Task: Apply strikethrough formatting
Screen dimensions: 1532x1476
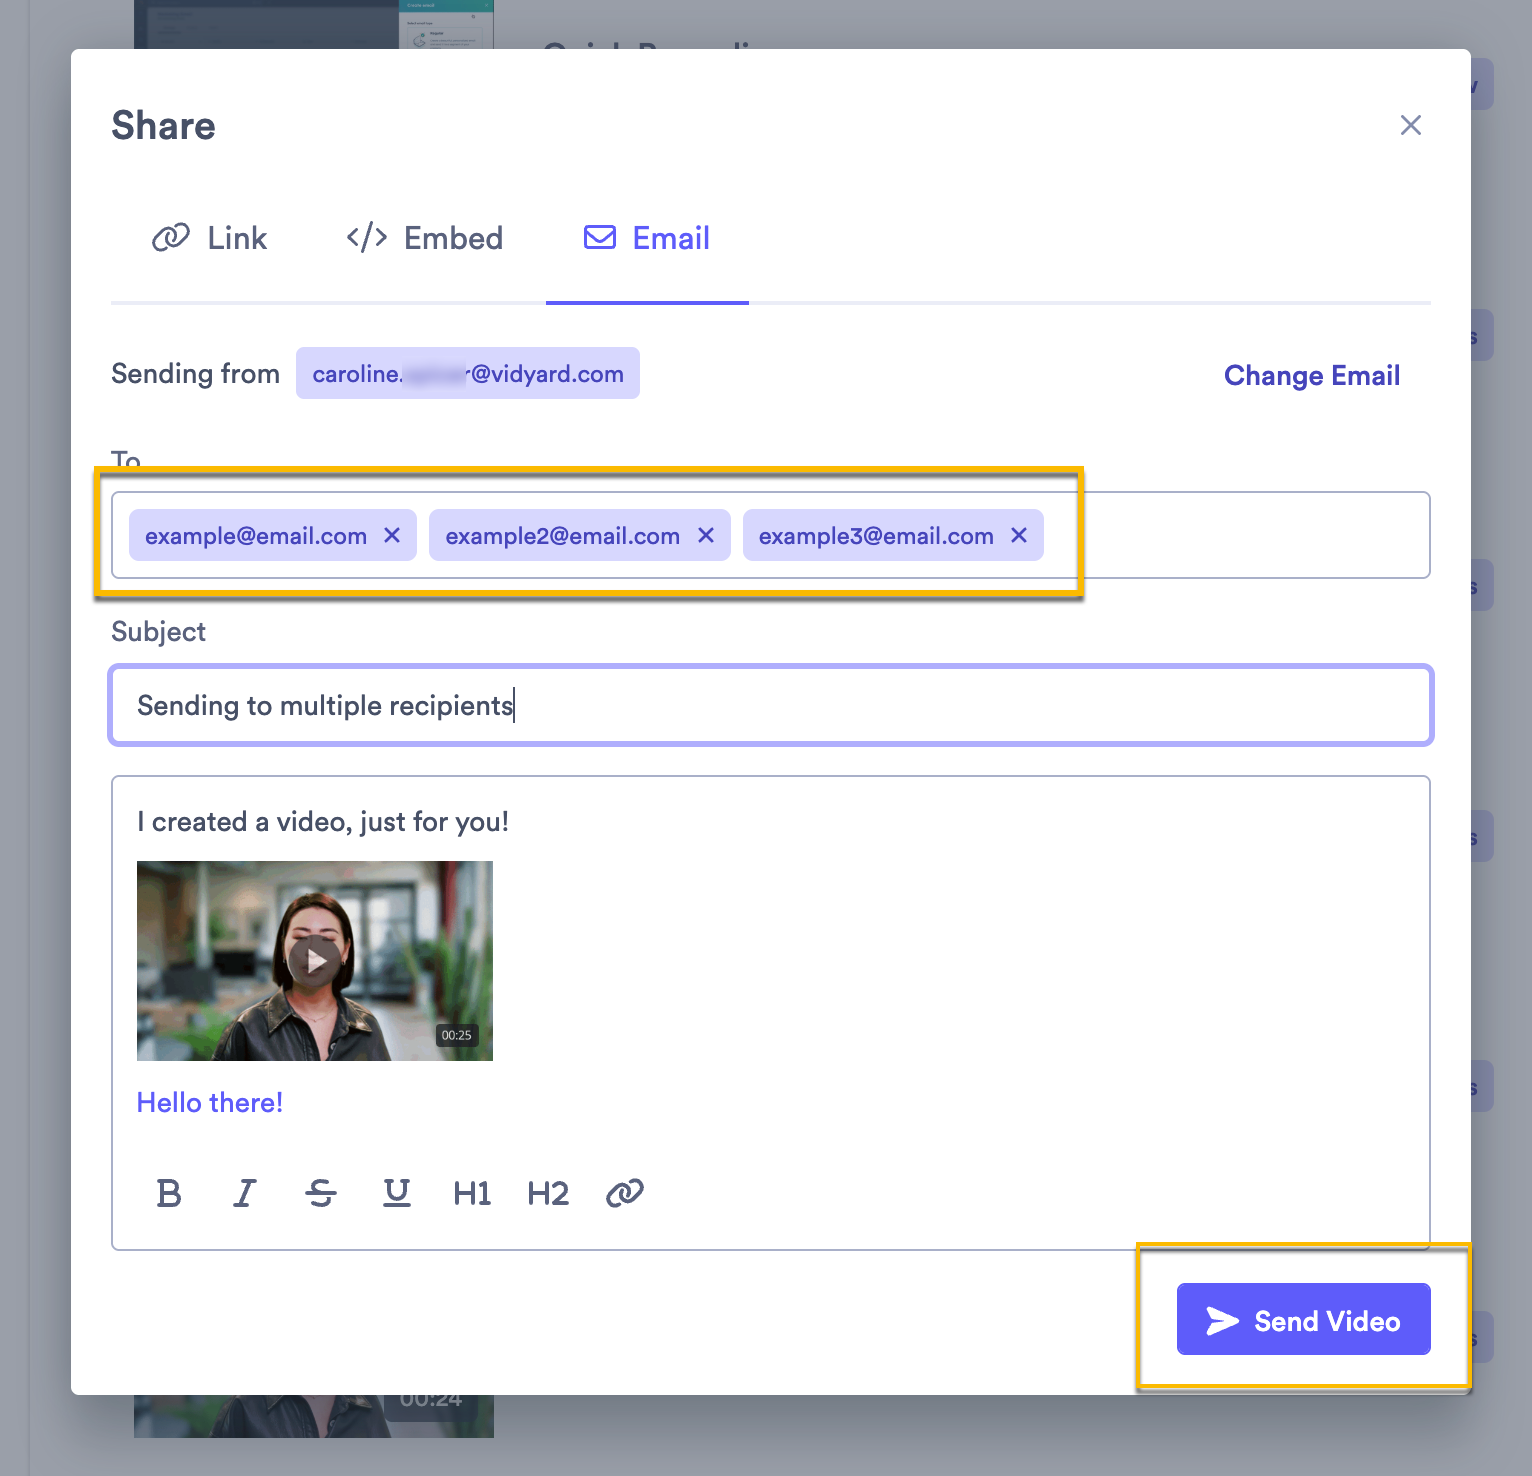Action: (x=321, y=1193)
